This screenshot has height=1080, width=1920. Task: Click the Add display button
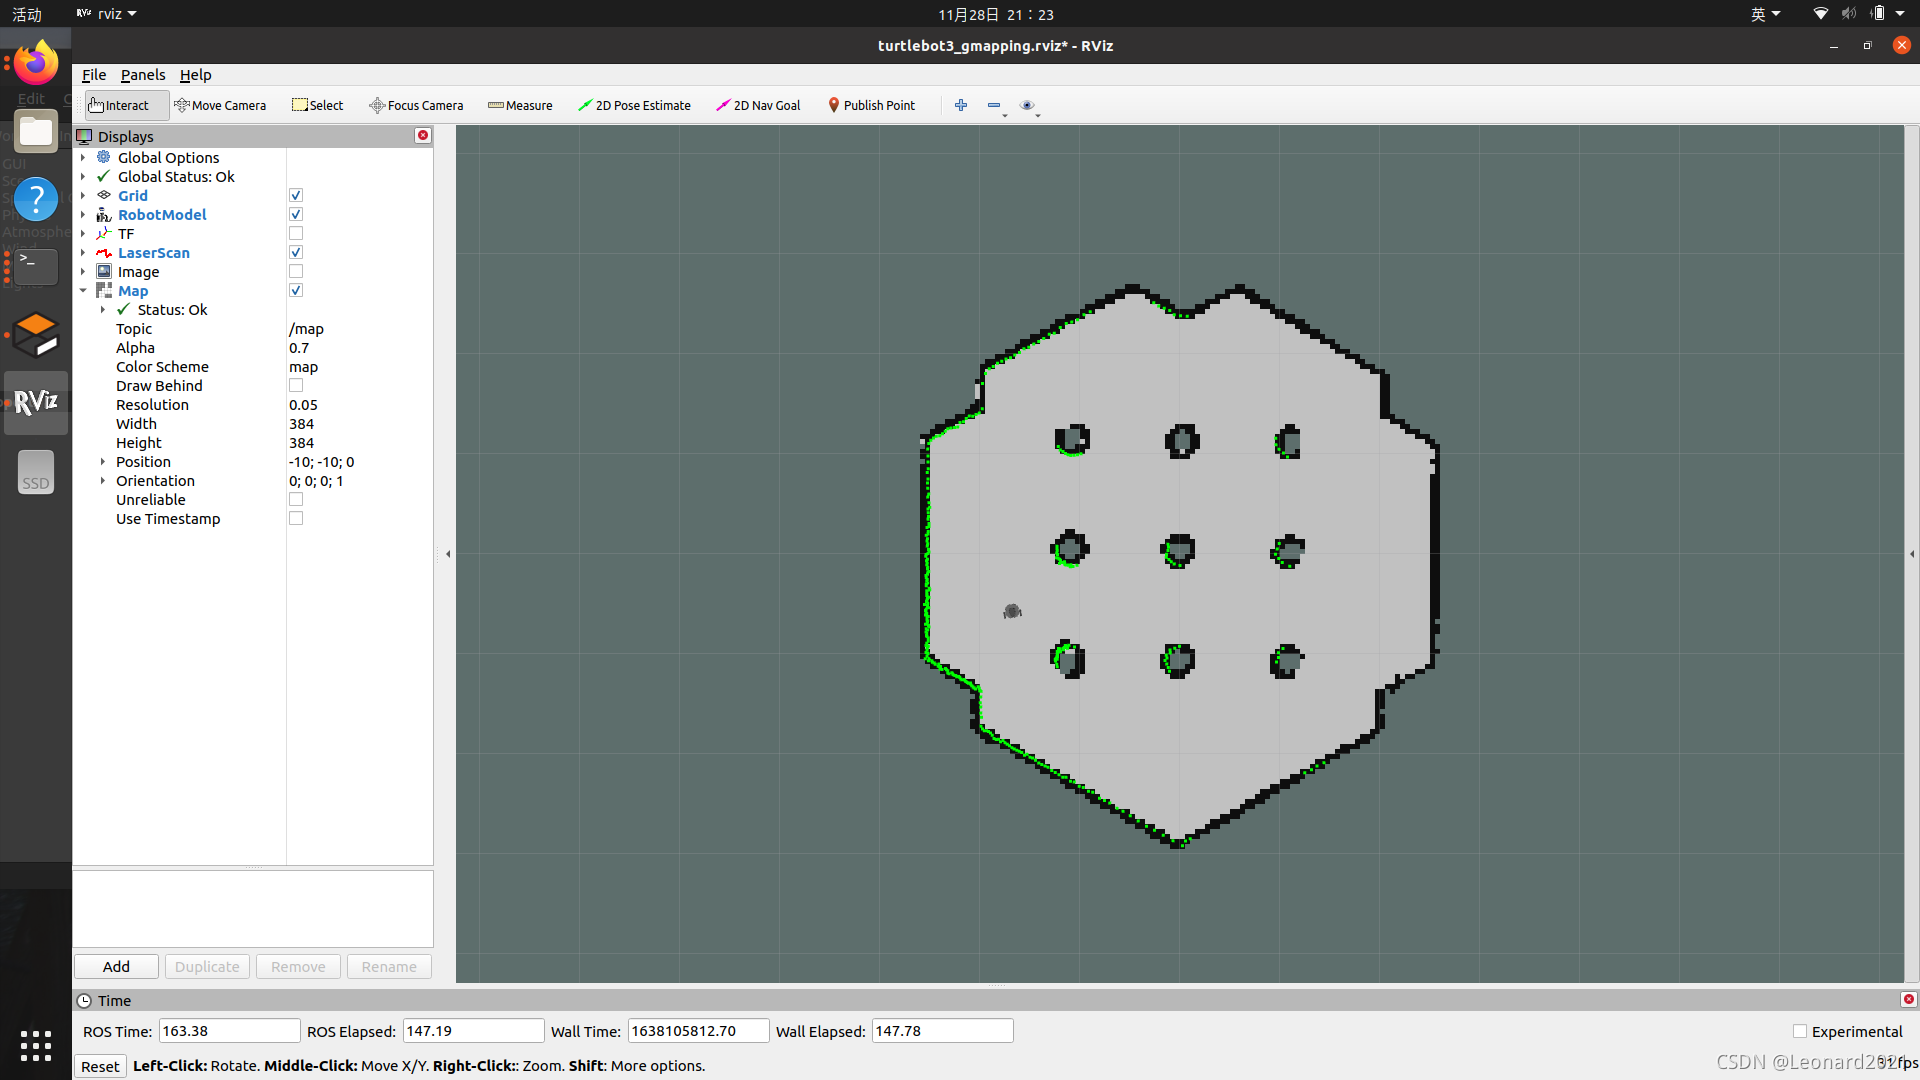pos(116,967)
